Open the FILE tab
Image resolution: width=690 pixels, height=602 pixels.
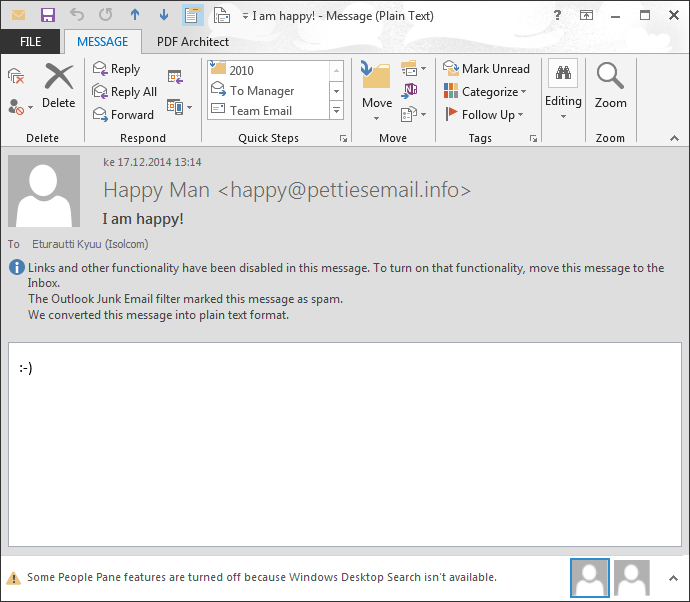click(30, 42)
